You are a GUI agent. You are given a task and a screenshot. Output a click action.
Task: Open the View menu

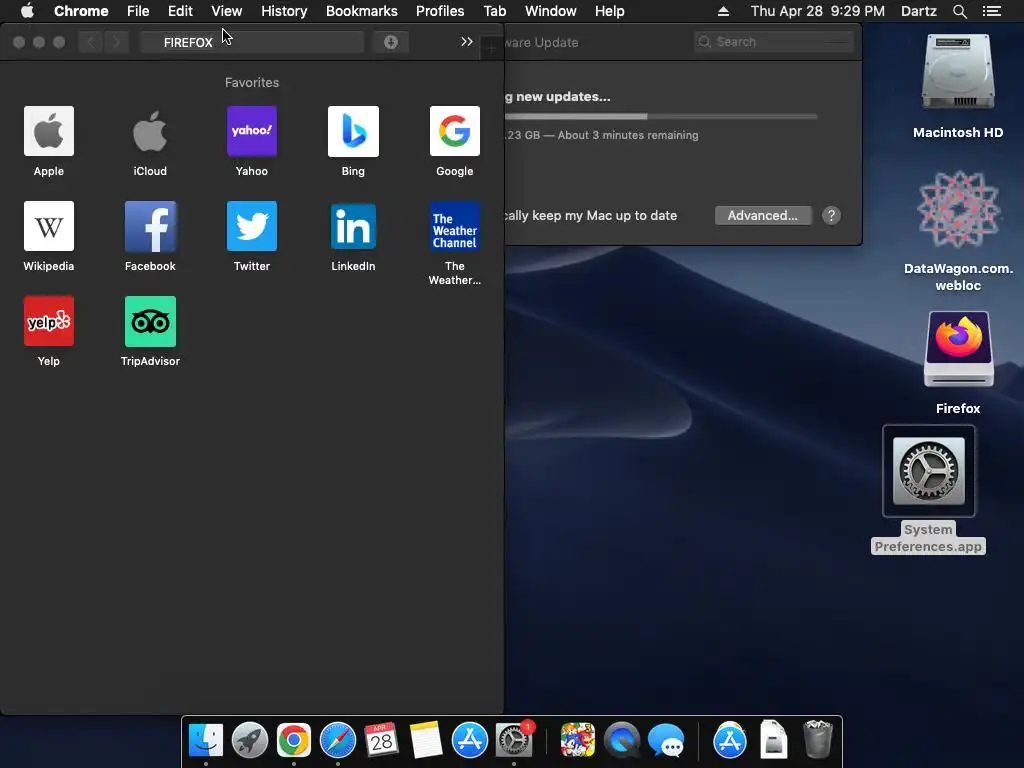227,11
